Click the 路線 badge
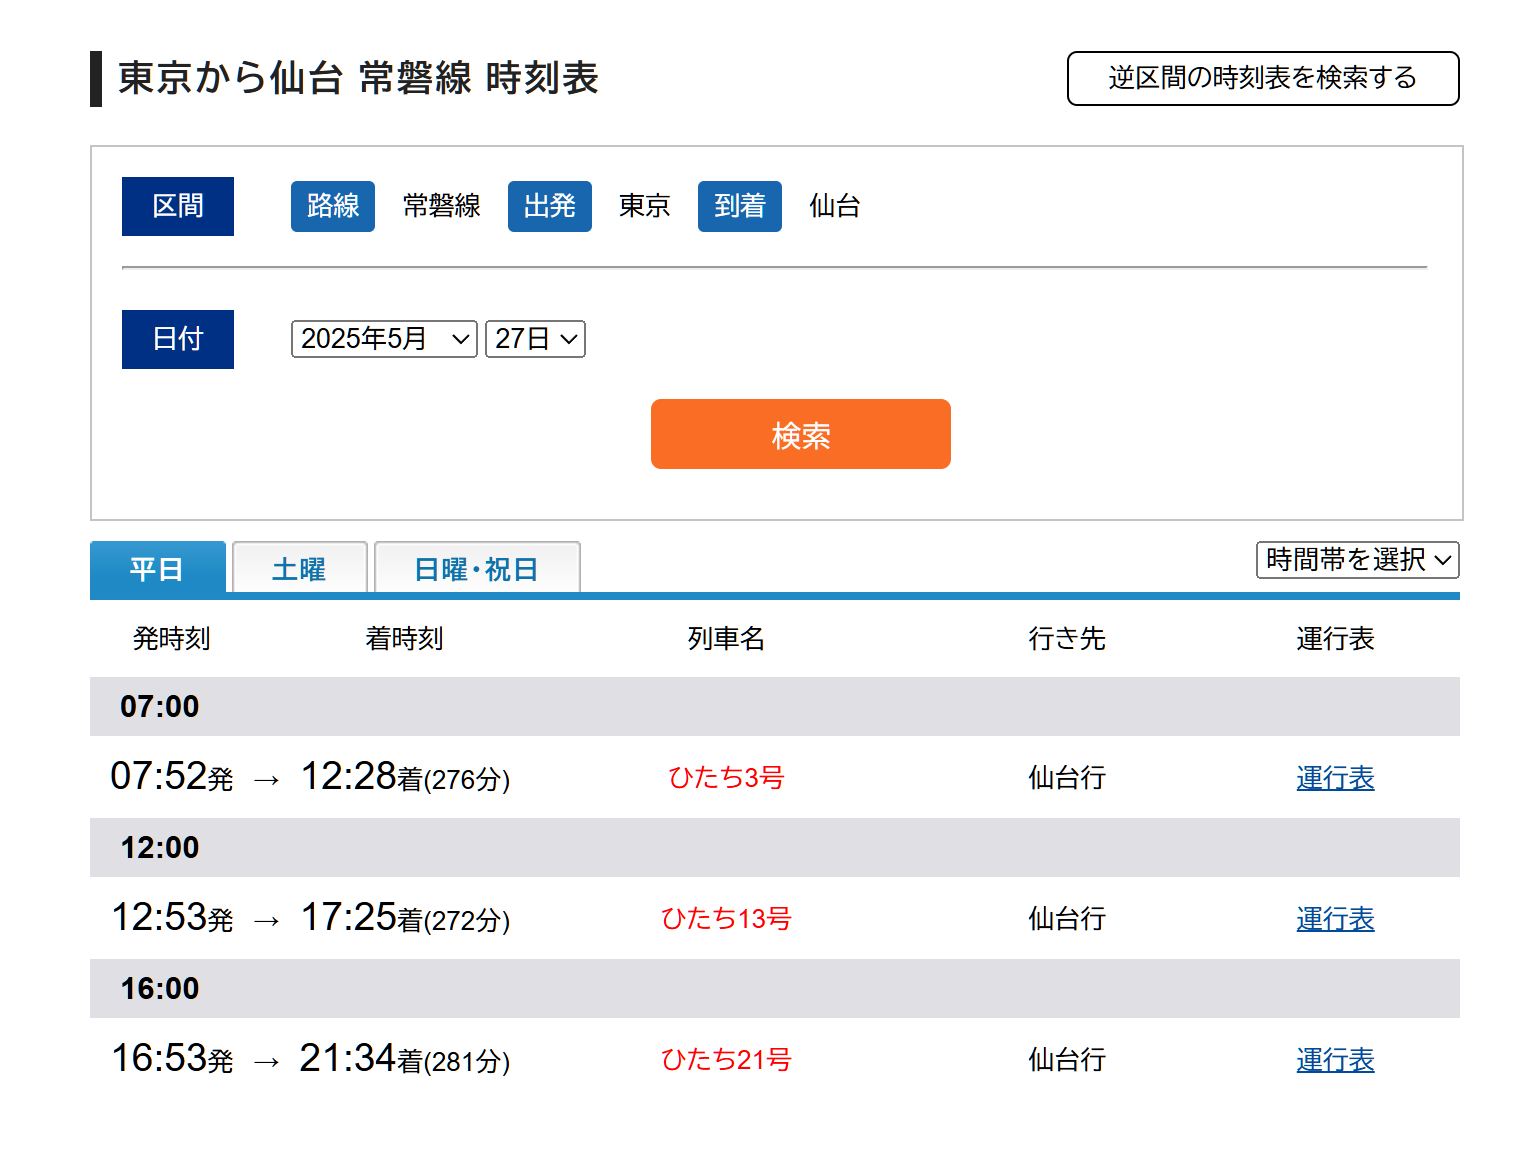1513x1151 pixels. 333,206
